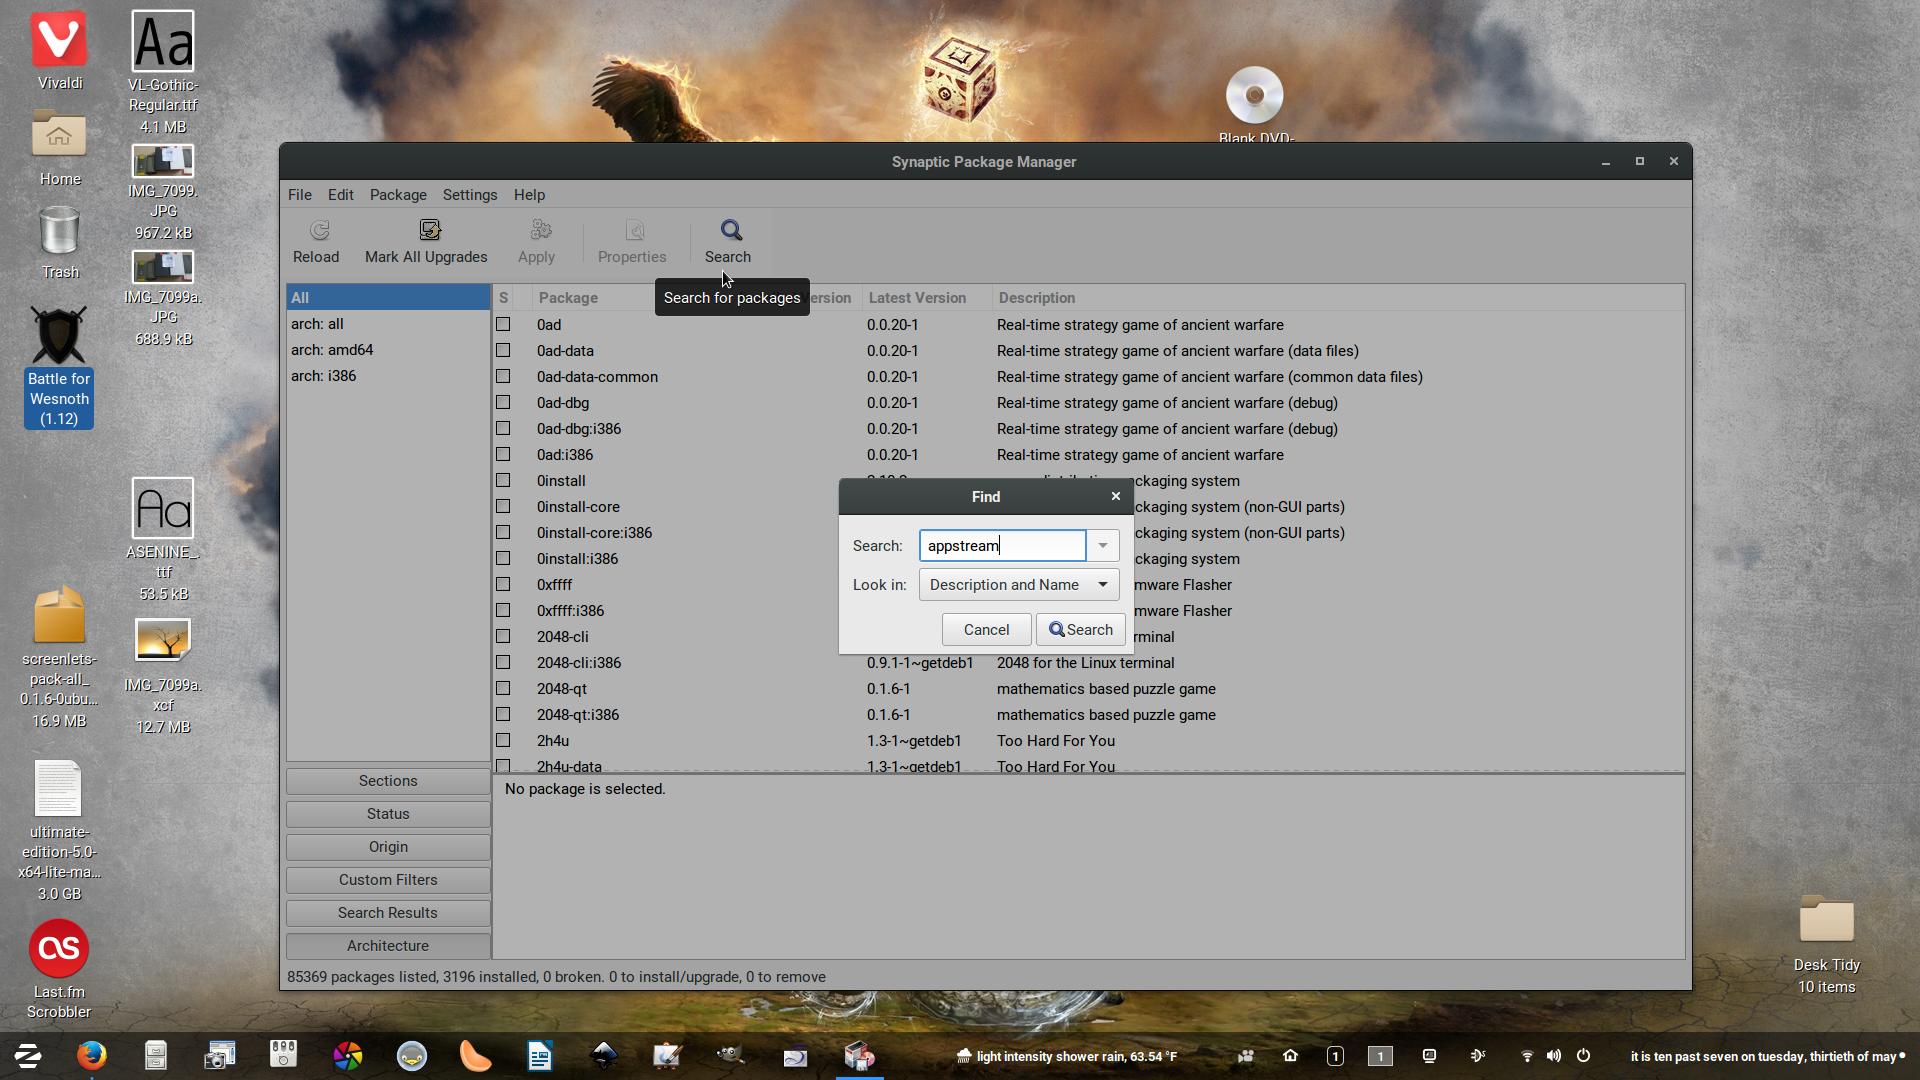Click inside the Search text field

[x=1002, y=546]
